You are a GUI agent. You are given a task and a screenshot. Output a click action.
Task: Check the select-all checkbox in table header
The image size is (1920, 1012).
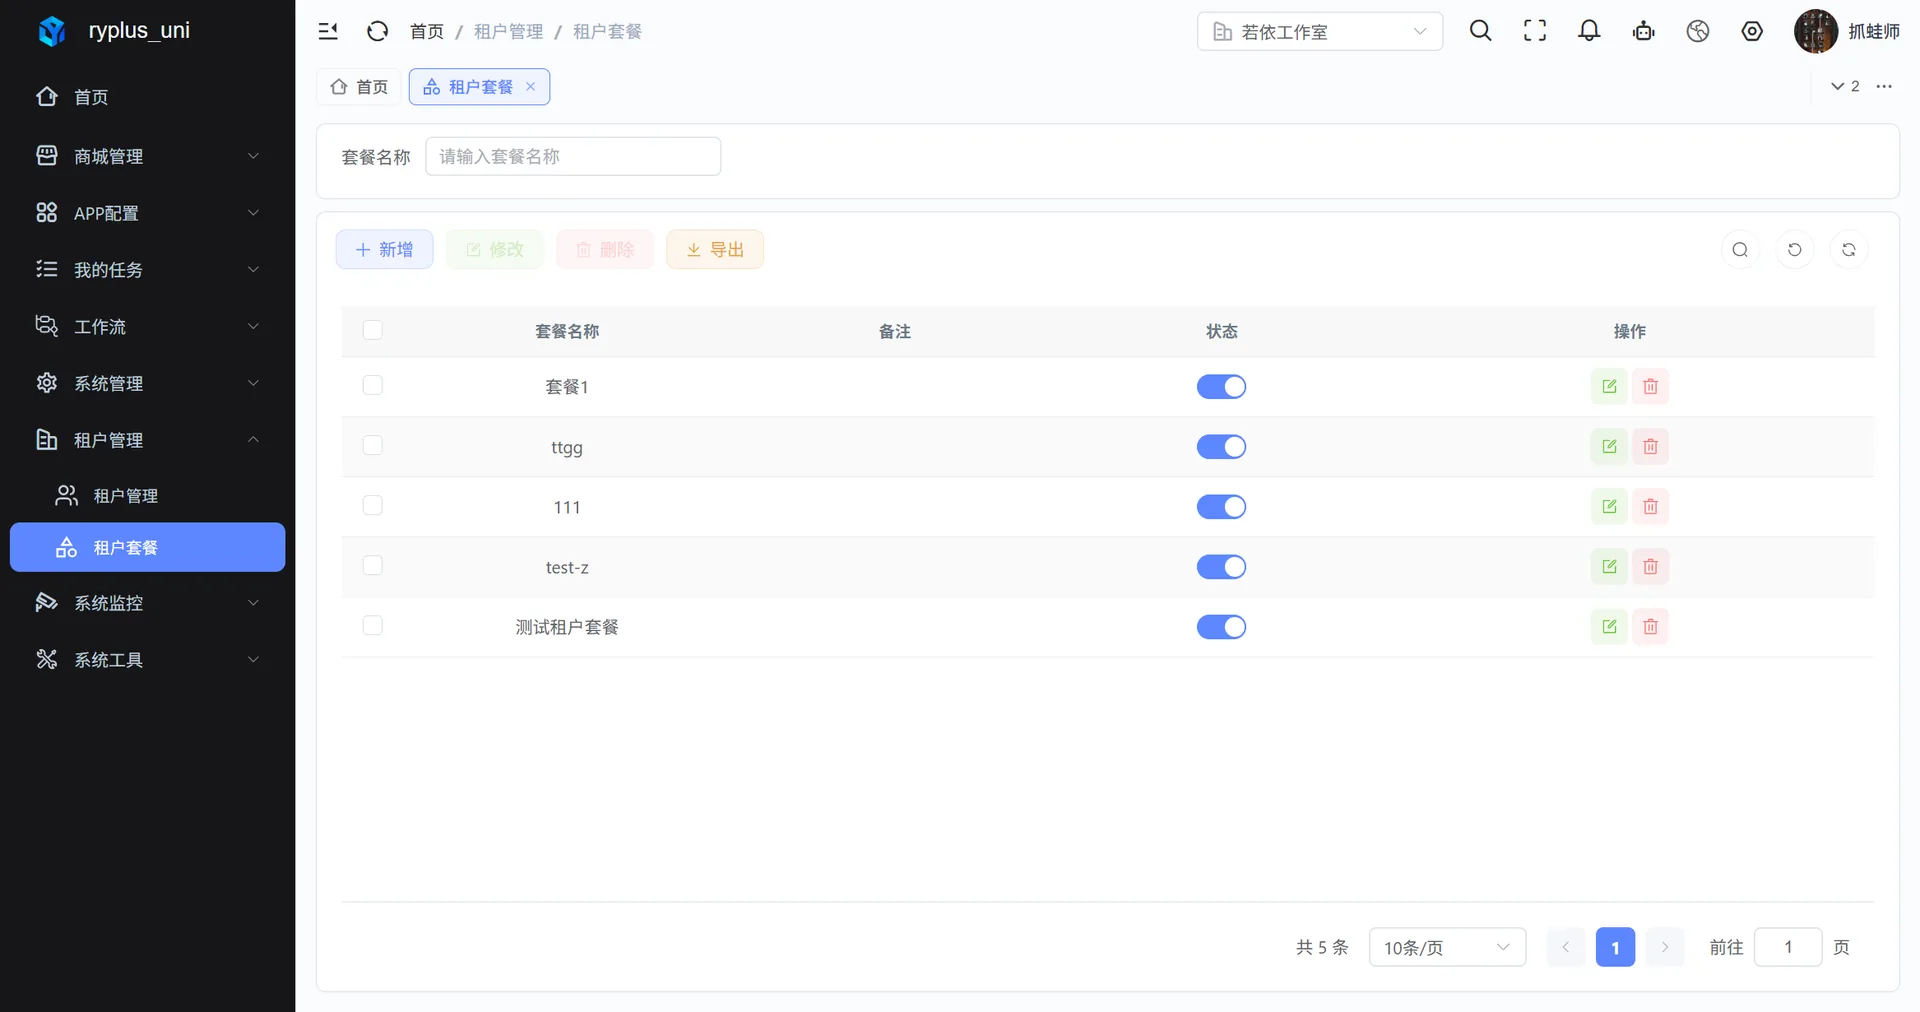[373, 330]
